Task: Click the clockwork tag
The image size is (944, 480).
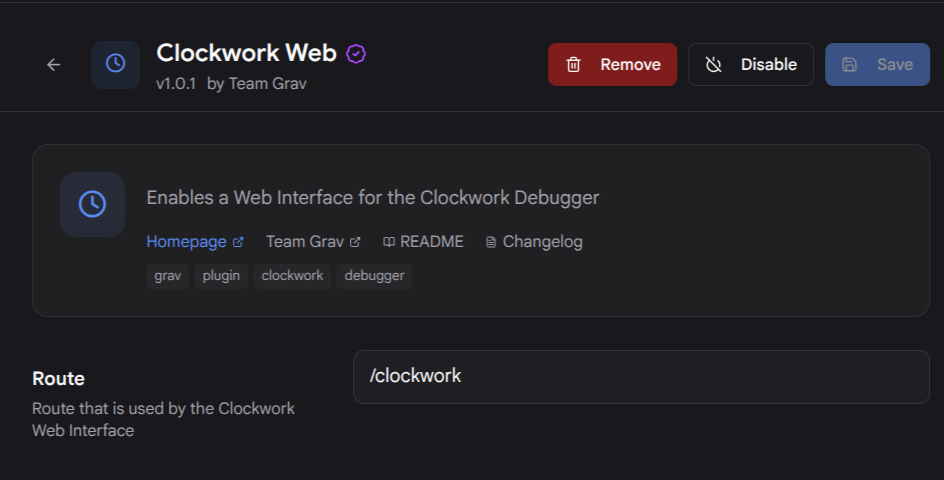Action: coord(292,276)
